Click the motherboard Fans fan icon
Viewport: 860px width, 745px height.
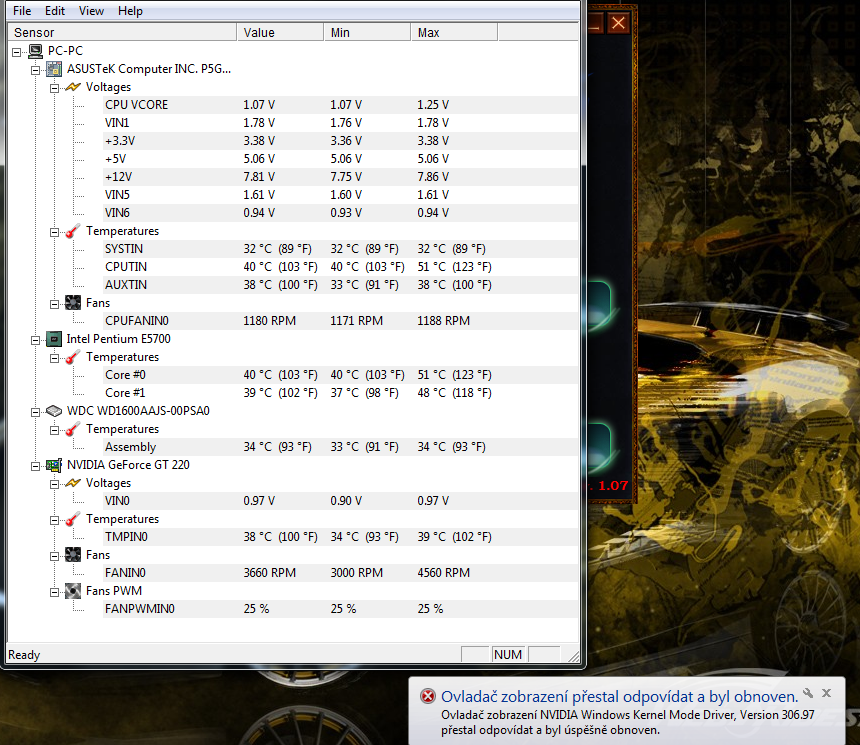[73, 303]
